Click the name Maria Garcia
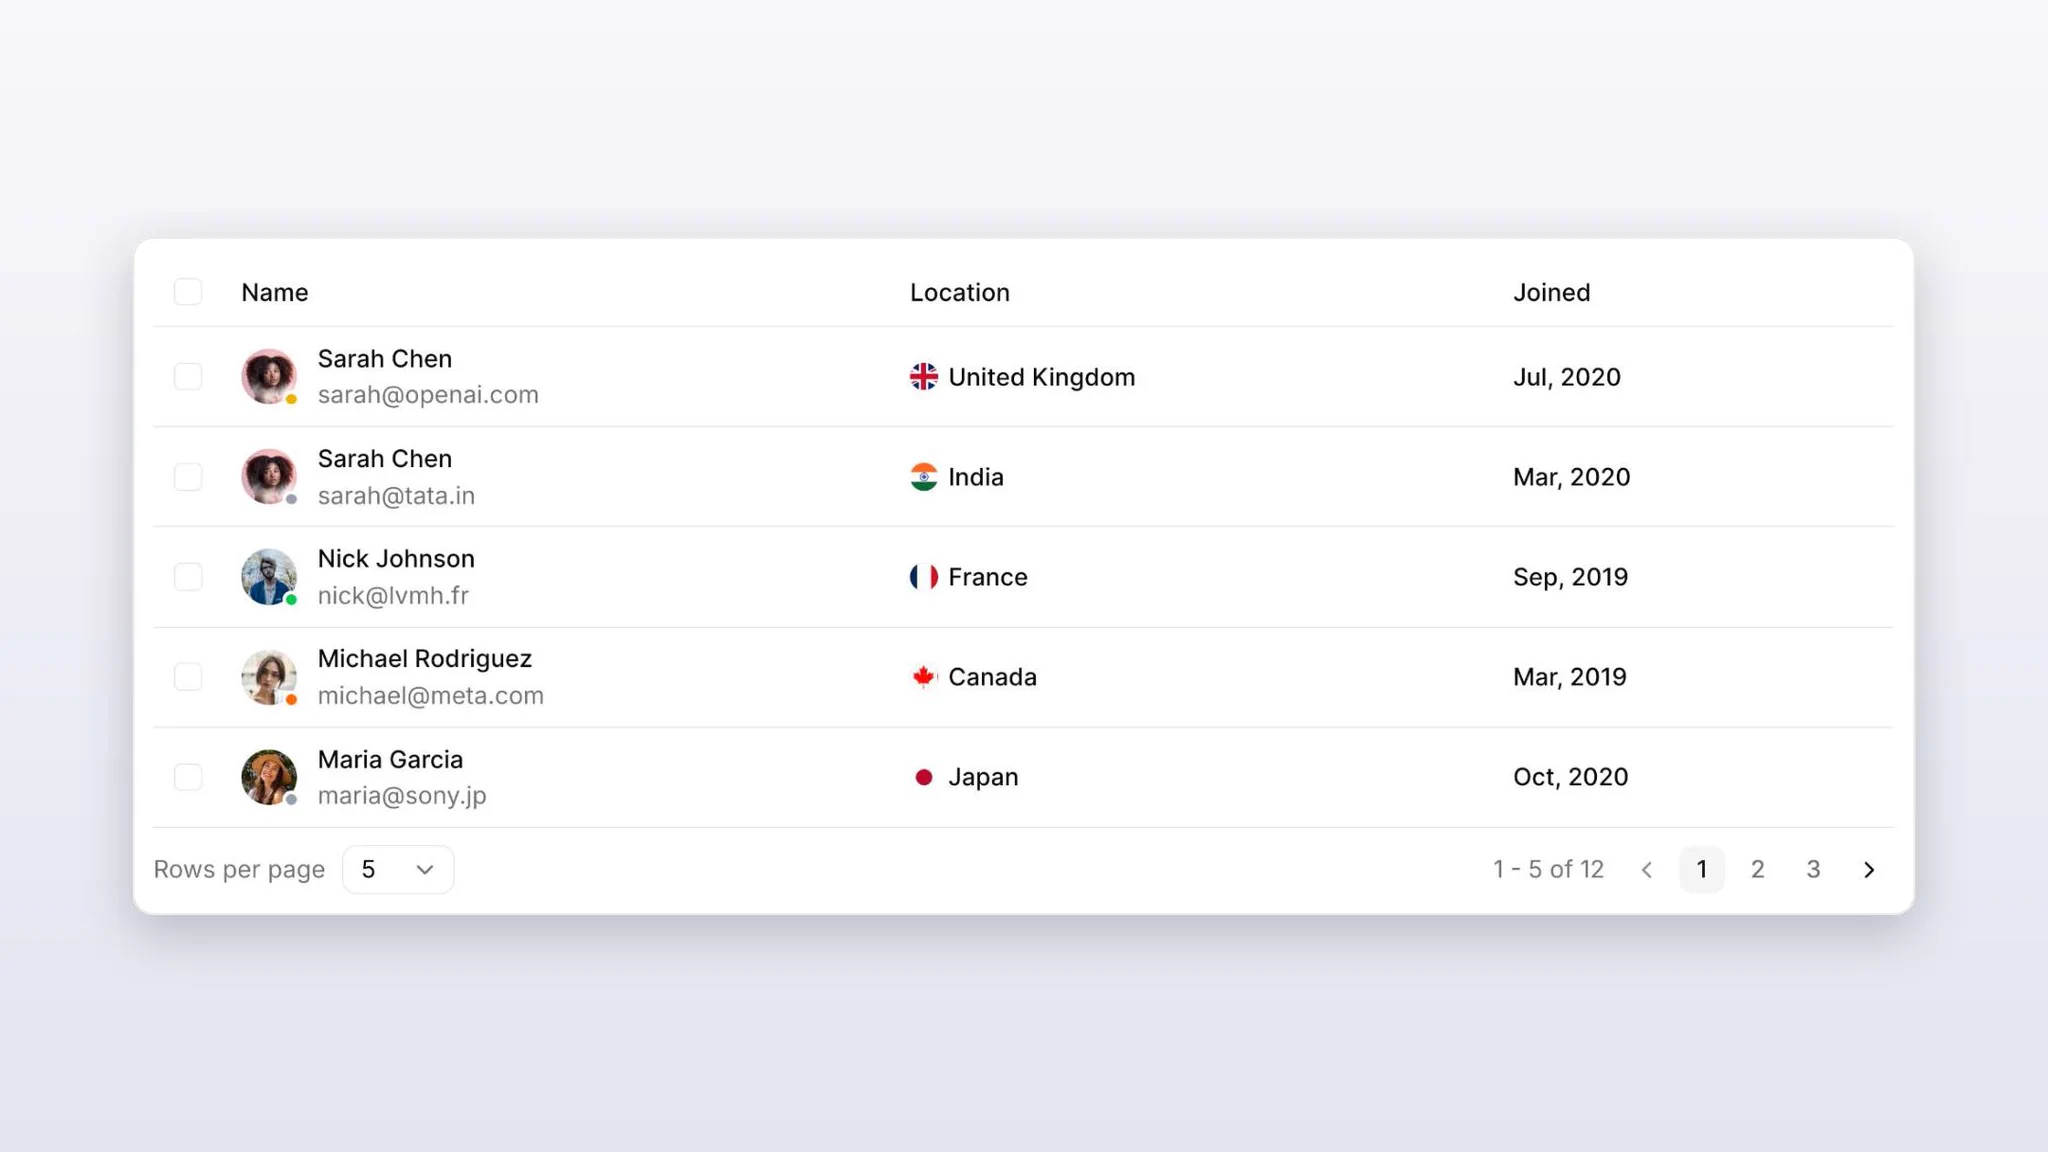The height and width of the screenshot is (1152, 2048). point(390,760)
